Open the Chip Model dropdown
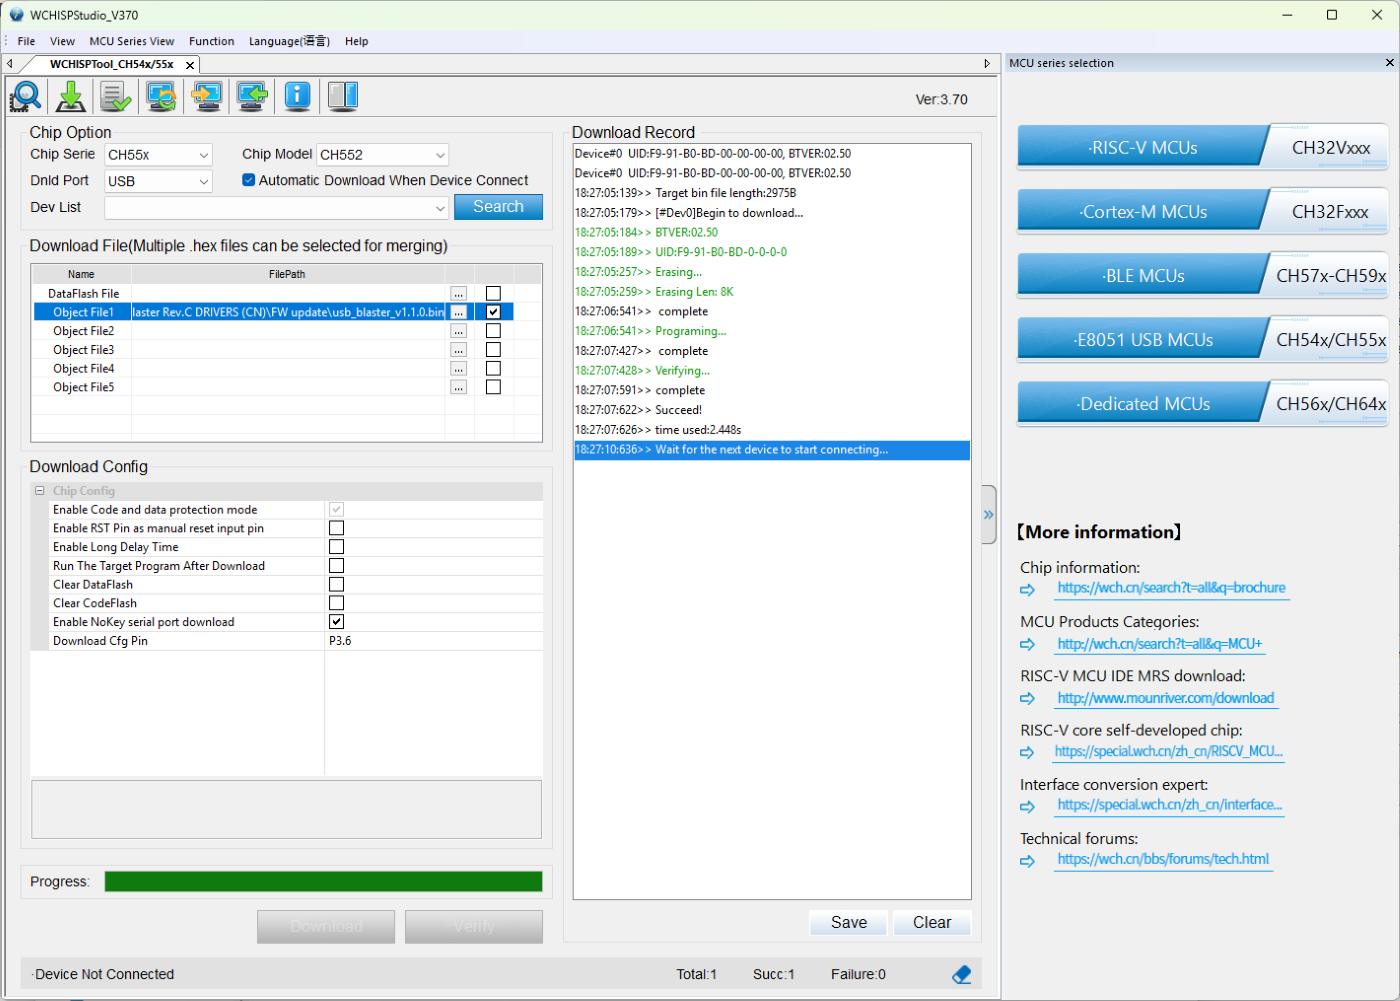1400x1001 pixels. (382, 155)
